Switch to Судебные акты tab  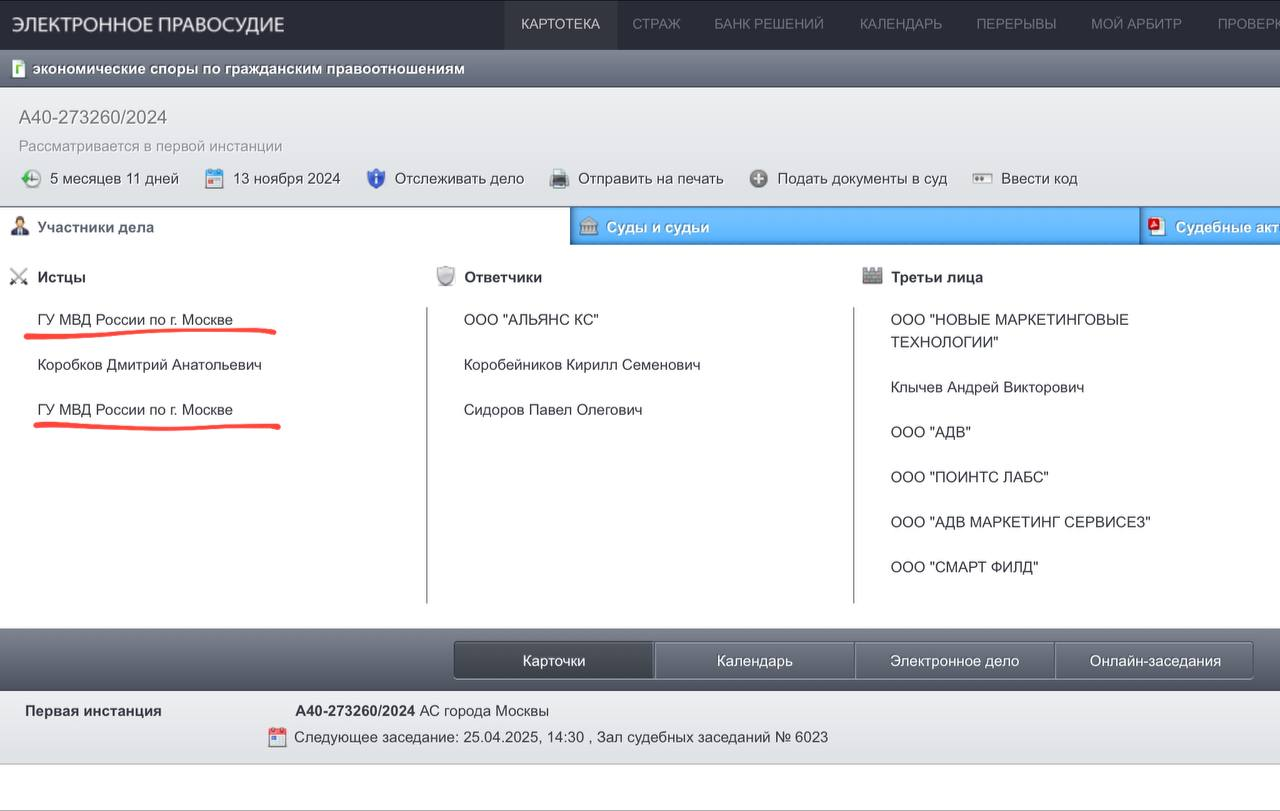click(x=1210, y=226)
